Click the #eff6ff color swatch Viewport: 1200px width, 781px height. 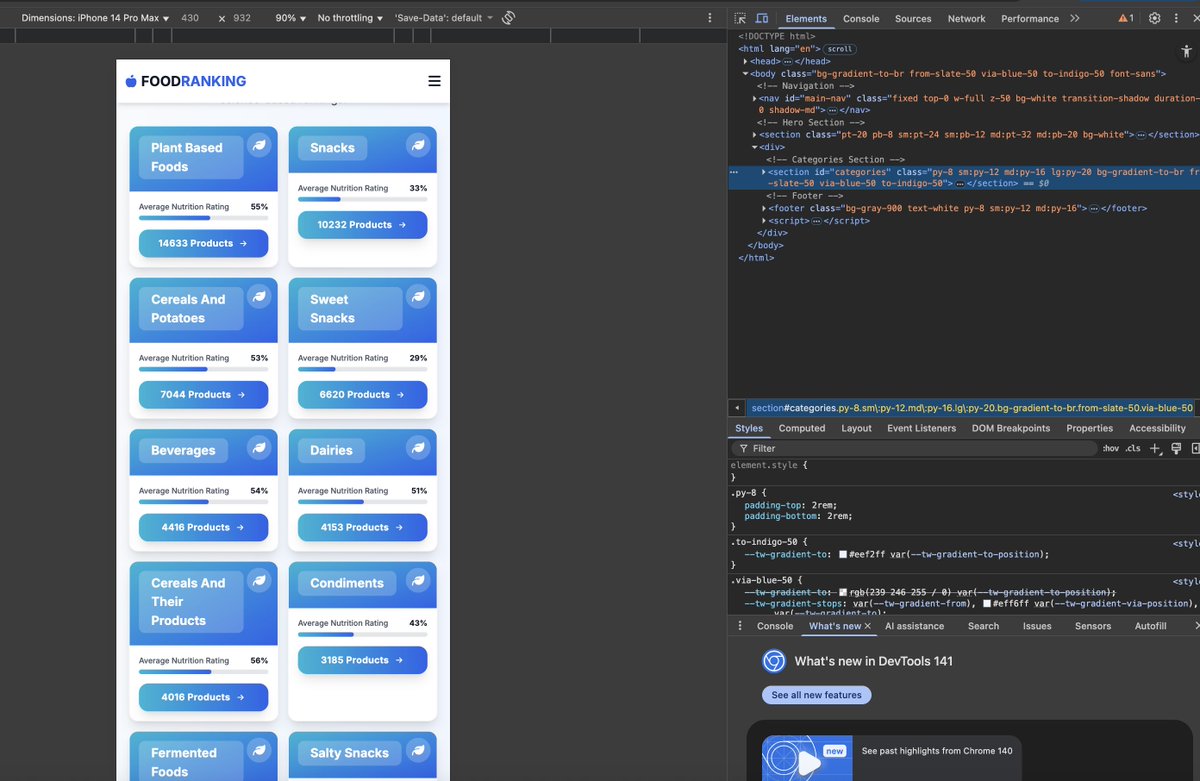tap(987, 604)
